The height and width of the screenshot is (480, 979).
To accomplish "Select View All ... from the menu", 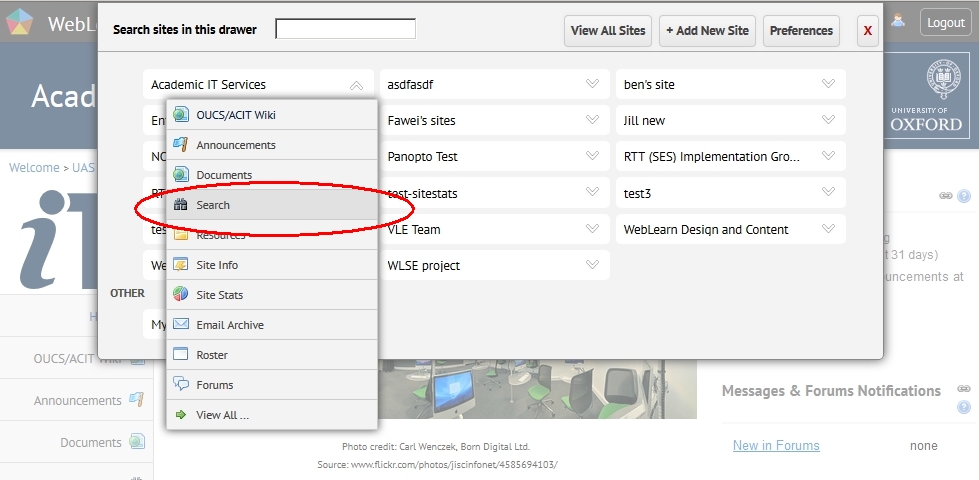I will coord(222,415).
